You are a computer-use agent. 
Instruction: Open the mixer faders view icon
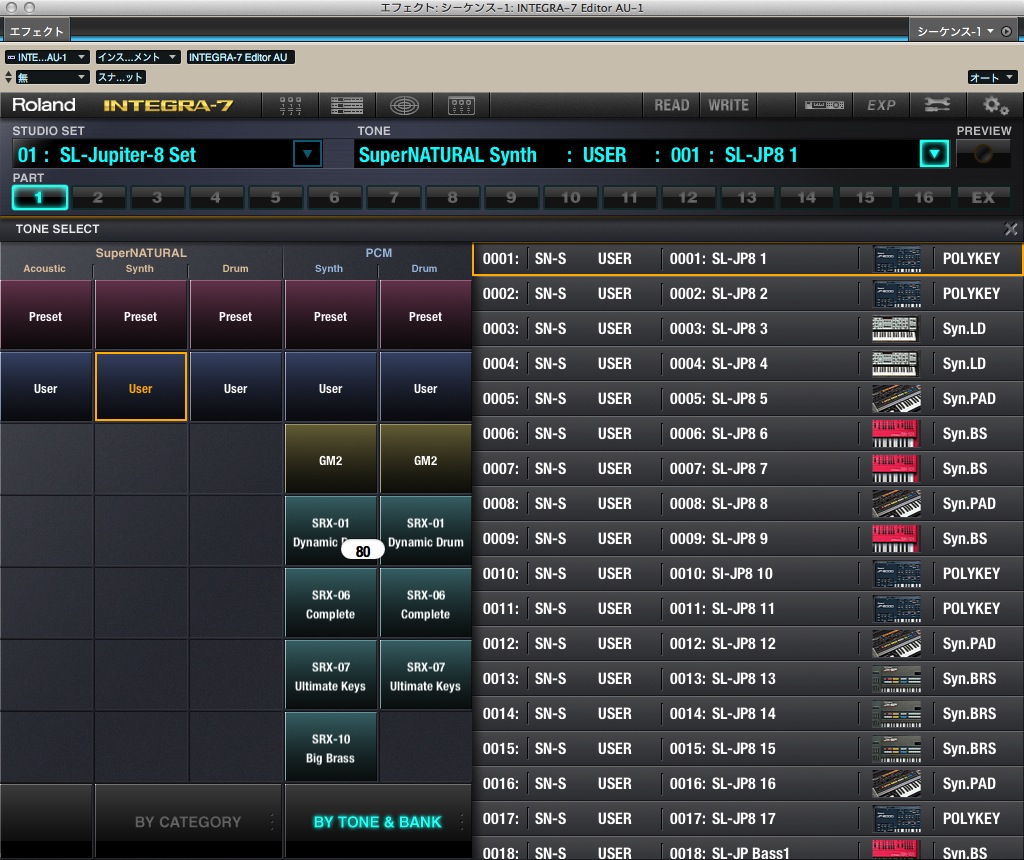290,105
